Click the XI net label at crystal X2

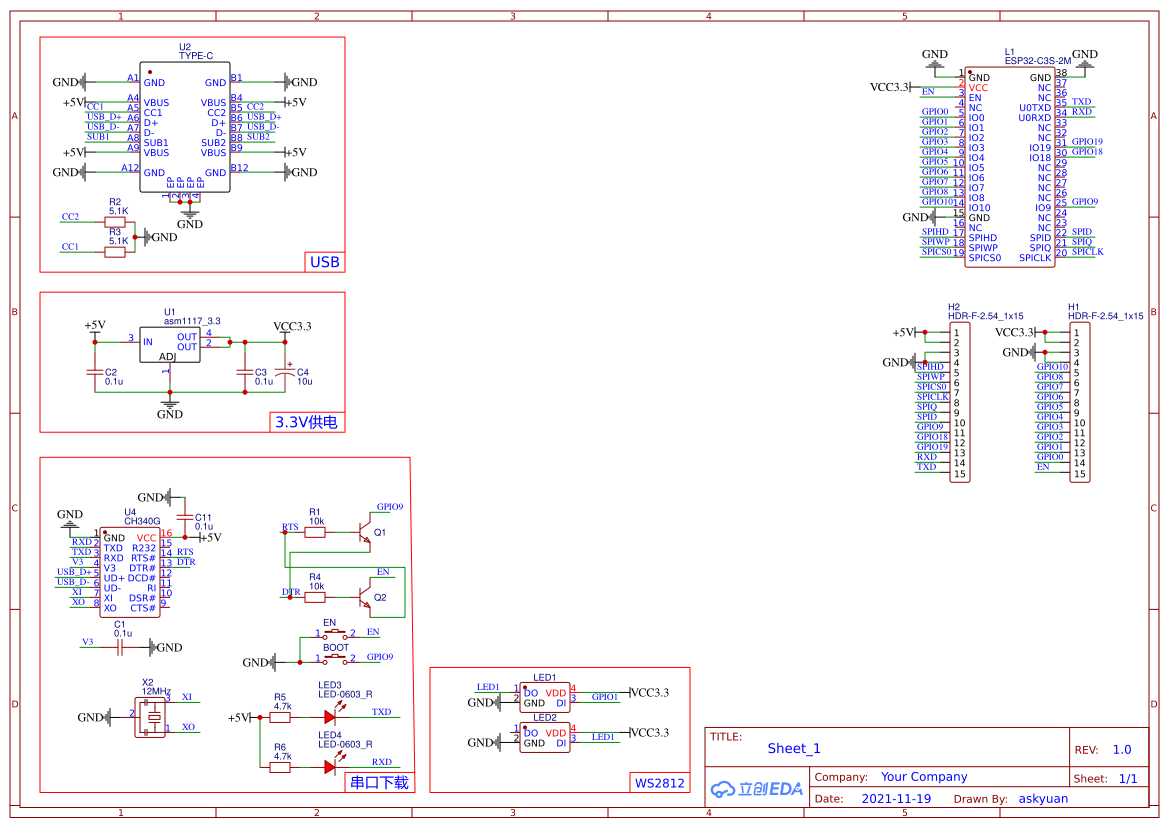click(x=187, y=697)
